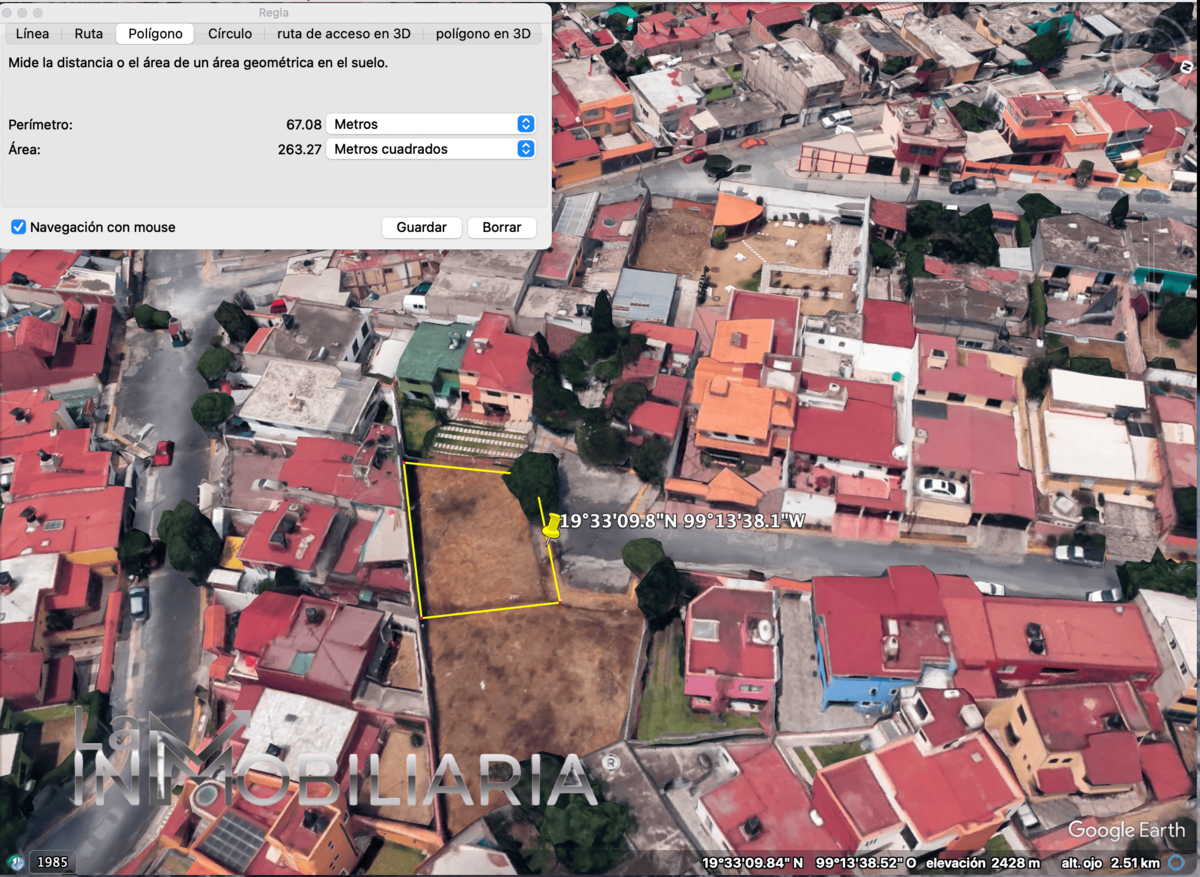Click the status bar longitude 99°13'38.52" O

pyautogui.click(x=866, y=862)
